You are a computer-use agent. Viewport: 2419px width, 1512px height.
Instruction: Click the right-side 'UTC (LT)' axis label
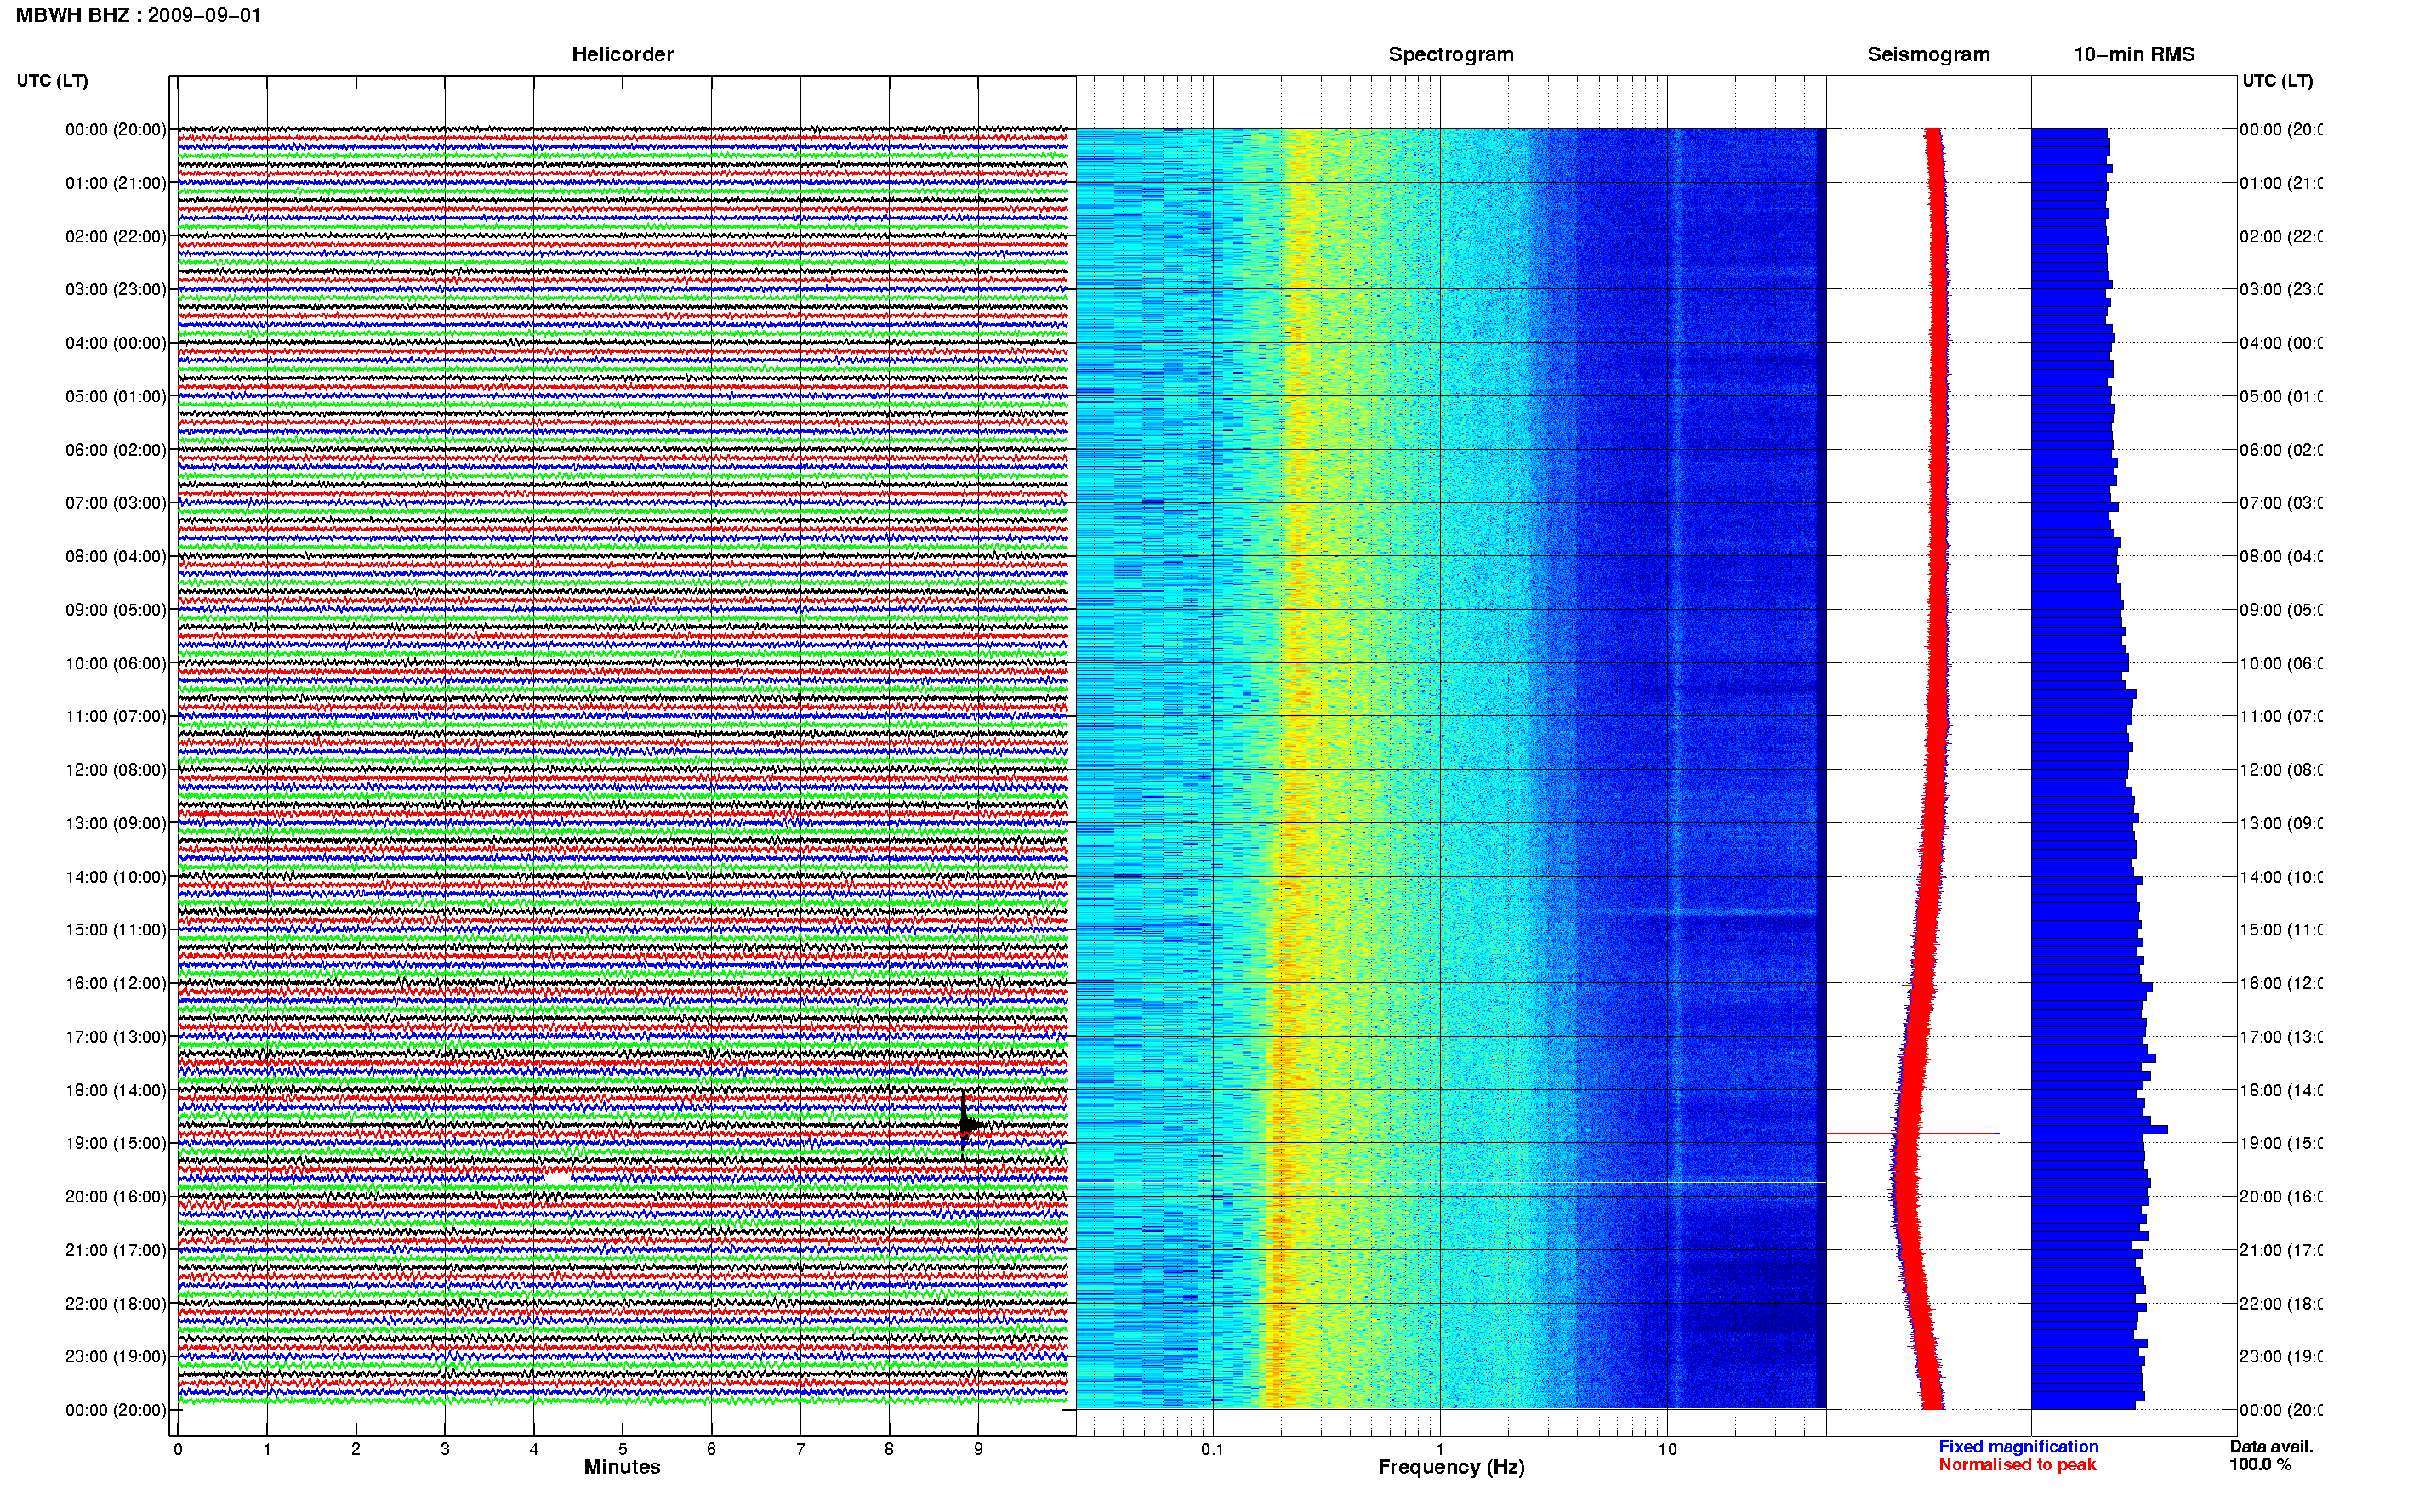pos(2277,80)
